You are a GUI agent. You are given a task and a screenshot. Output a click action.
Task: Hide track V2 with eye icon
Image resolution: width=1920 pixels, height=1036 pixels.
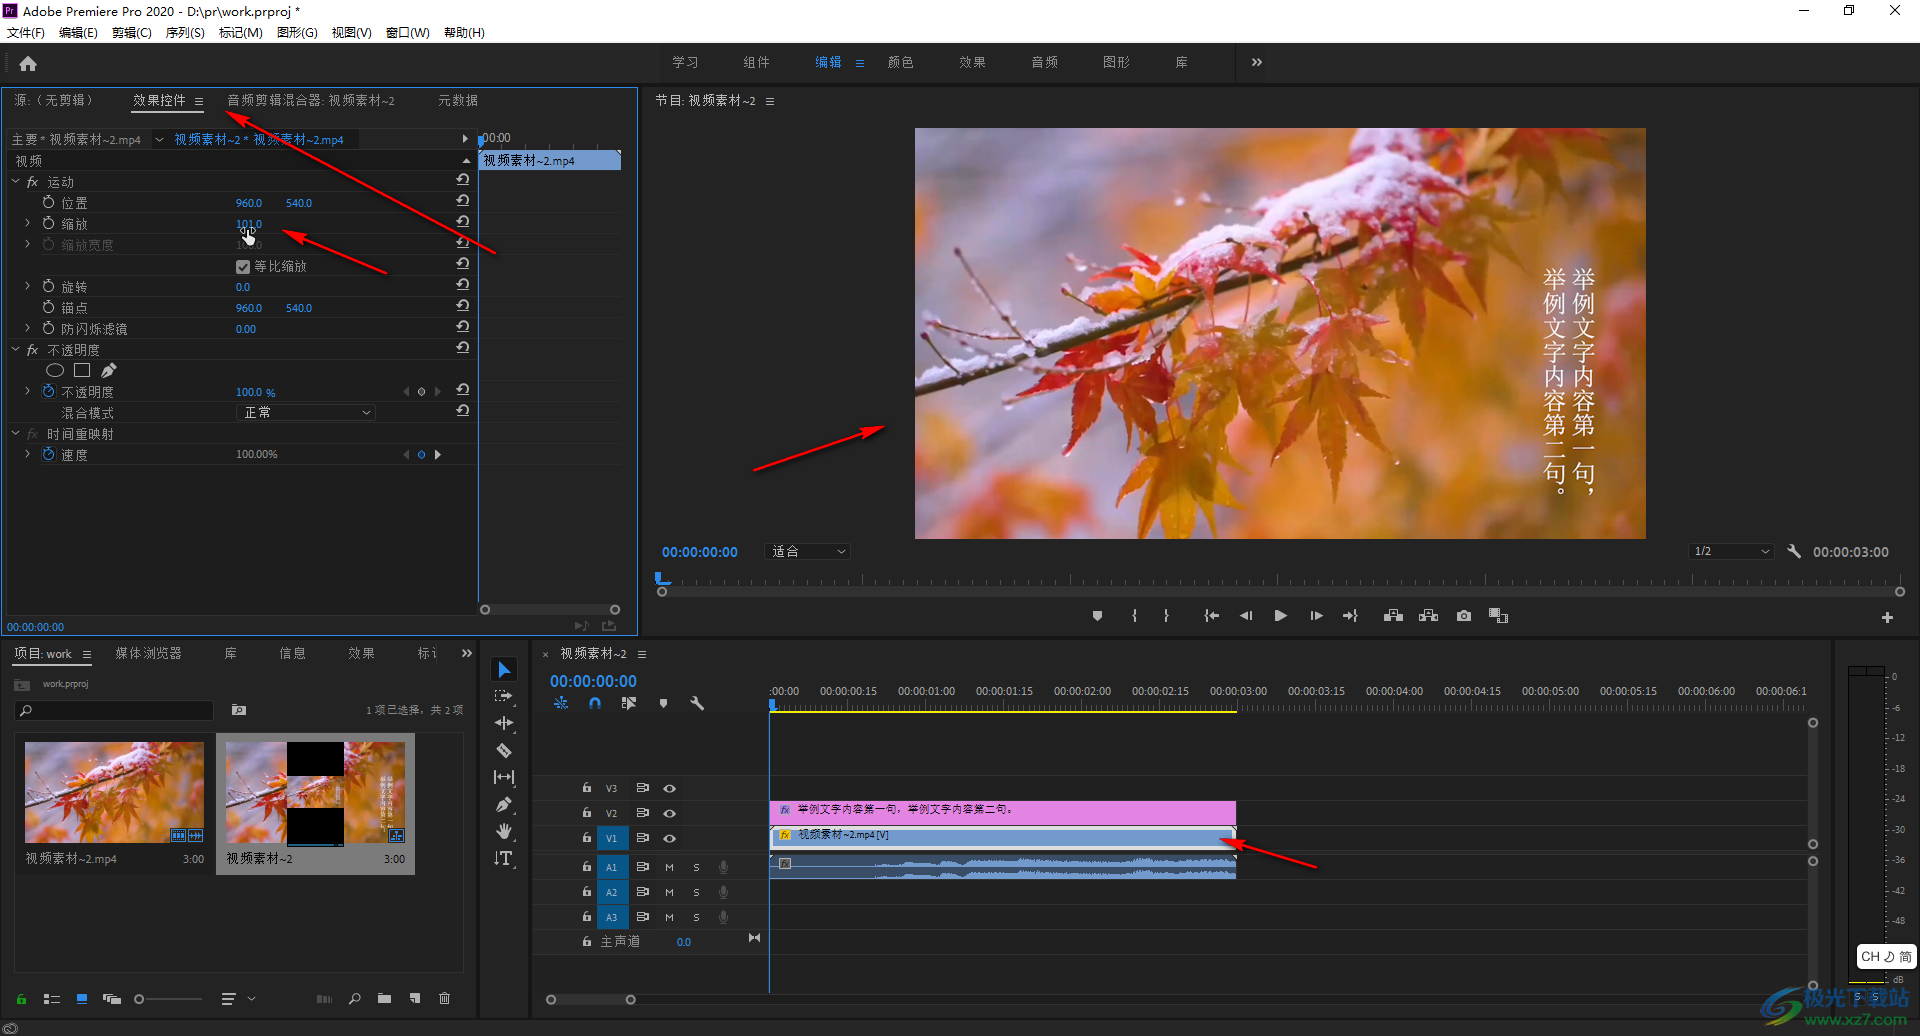click(x=669, y=813)
